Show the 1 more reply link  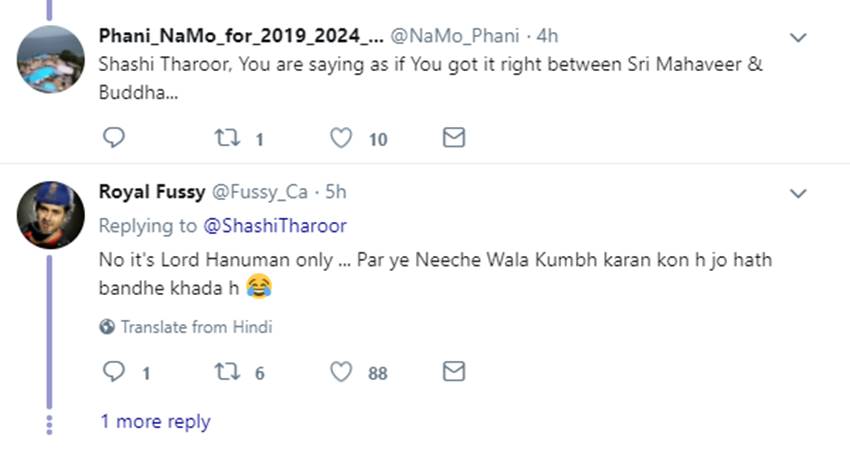pyautogui.click(x=155, y=421)
